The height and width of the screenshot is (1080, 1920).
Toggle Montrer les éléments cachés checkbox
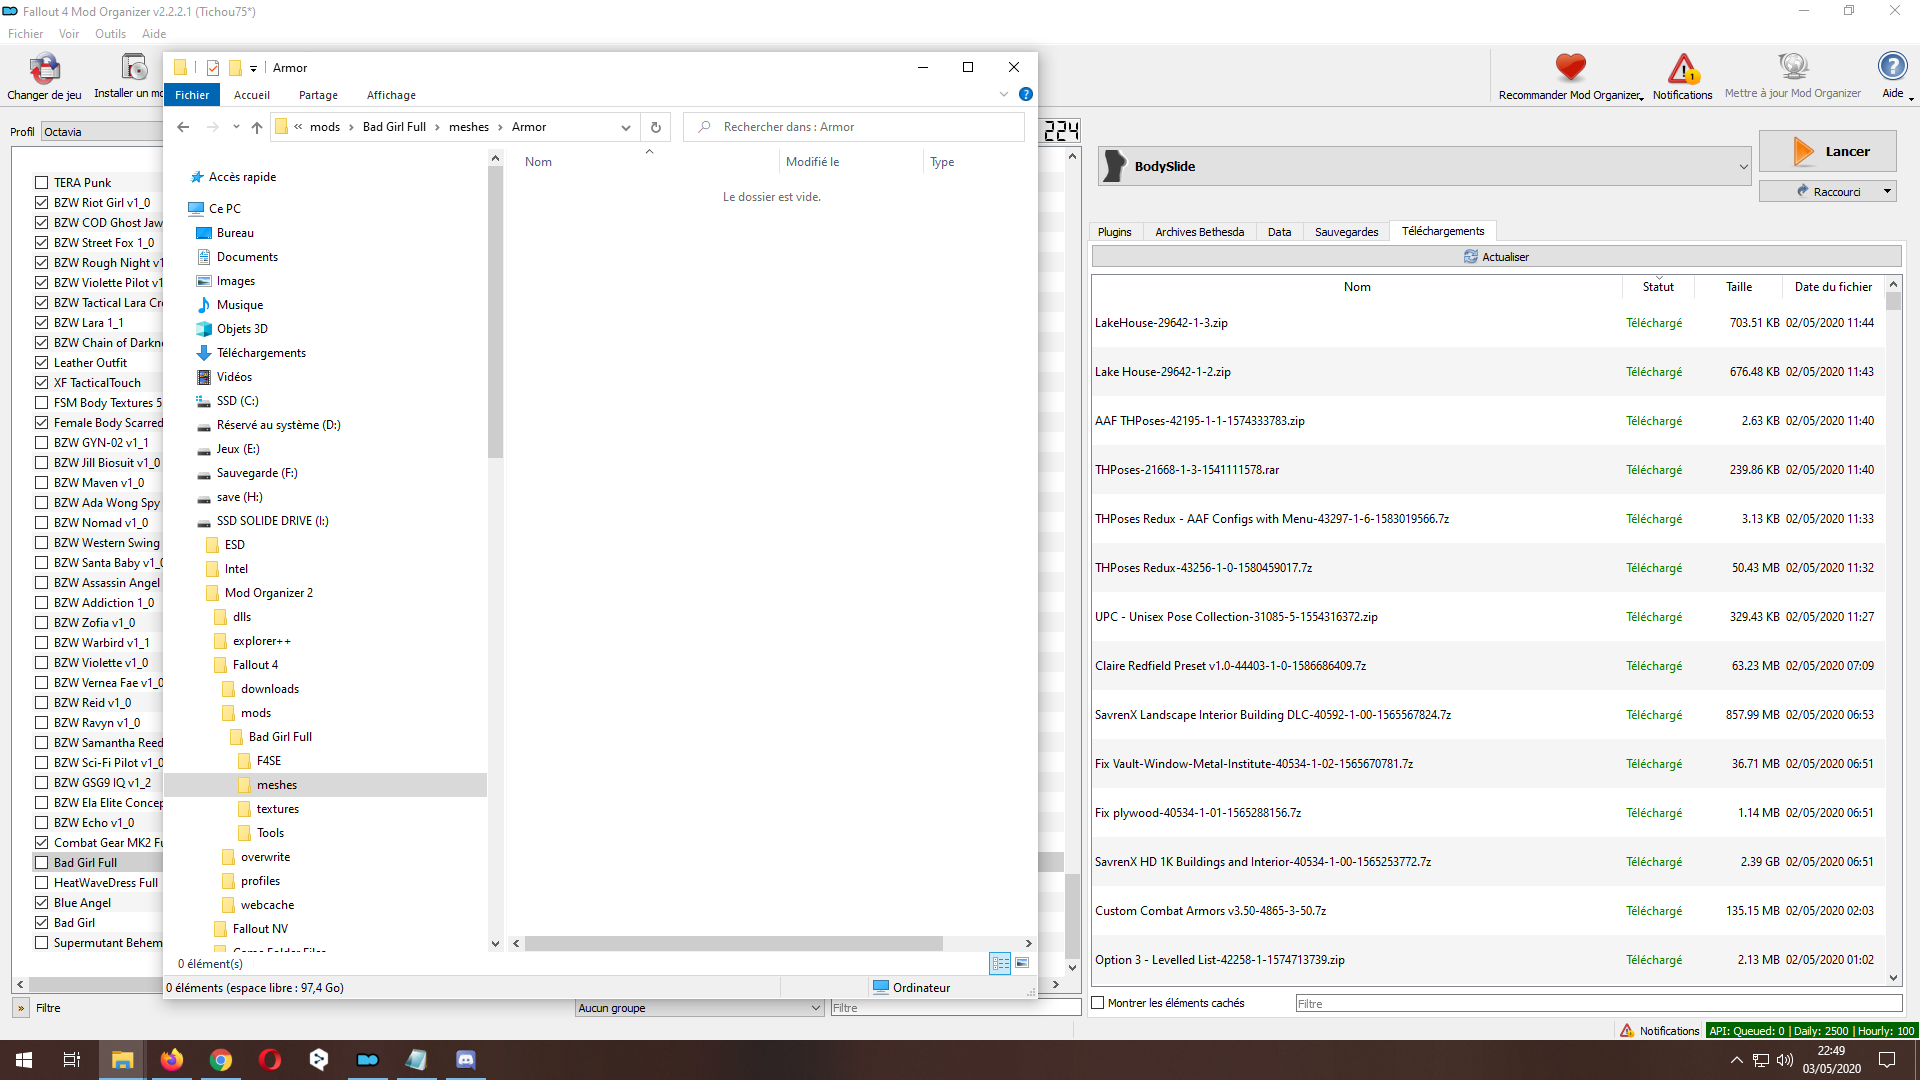1098,1003
